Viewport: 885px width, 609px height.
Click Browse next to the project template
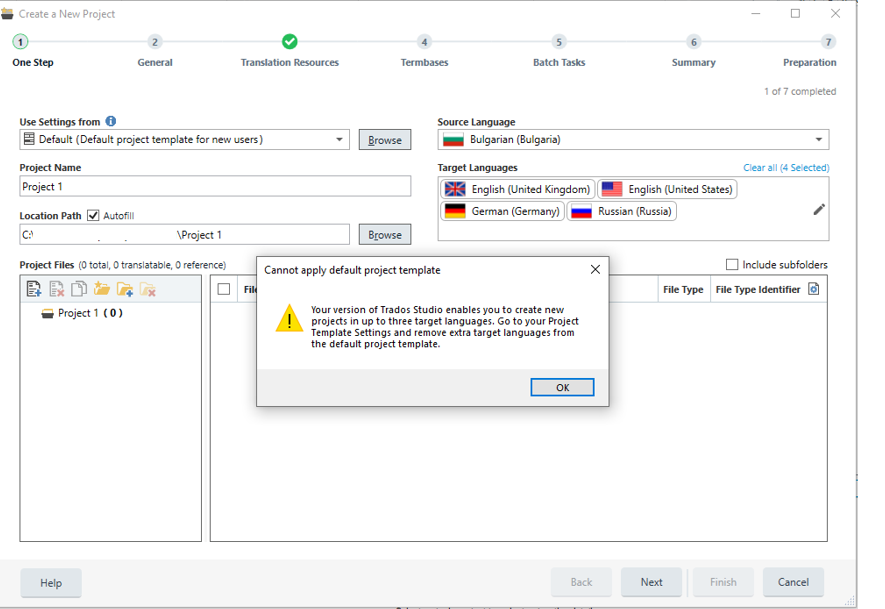(385, 140)
